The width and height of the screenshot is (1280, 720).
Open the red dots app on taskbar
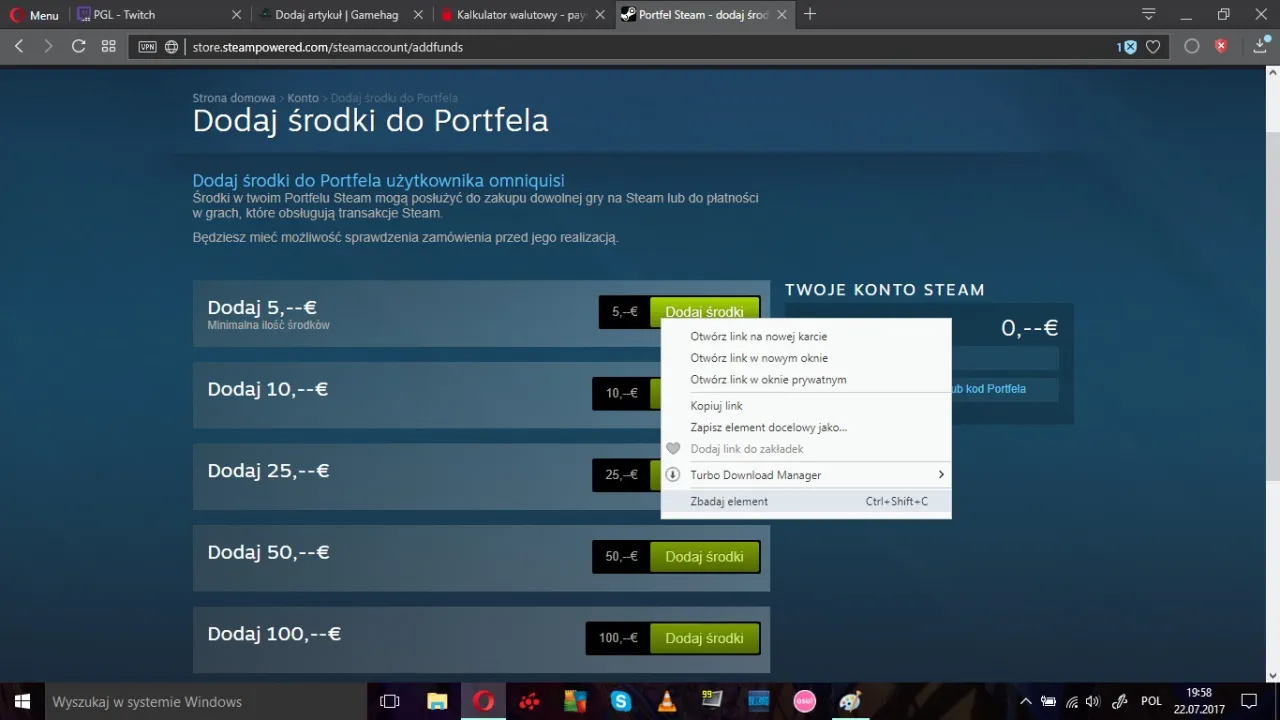tap(529, 702)
